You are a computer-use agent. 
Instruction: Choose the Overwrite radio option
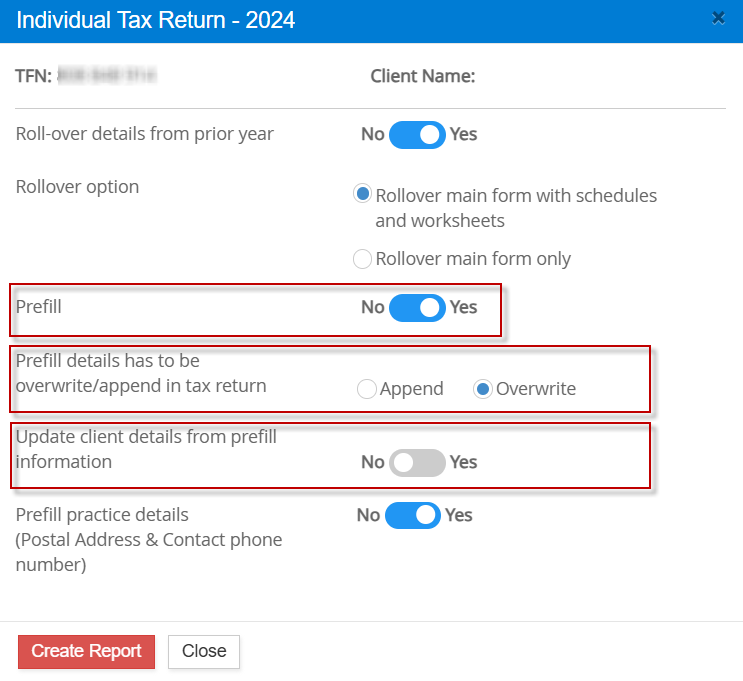483,389
